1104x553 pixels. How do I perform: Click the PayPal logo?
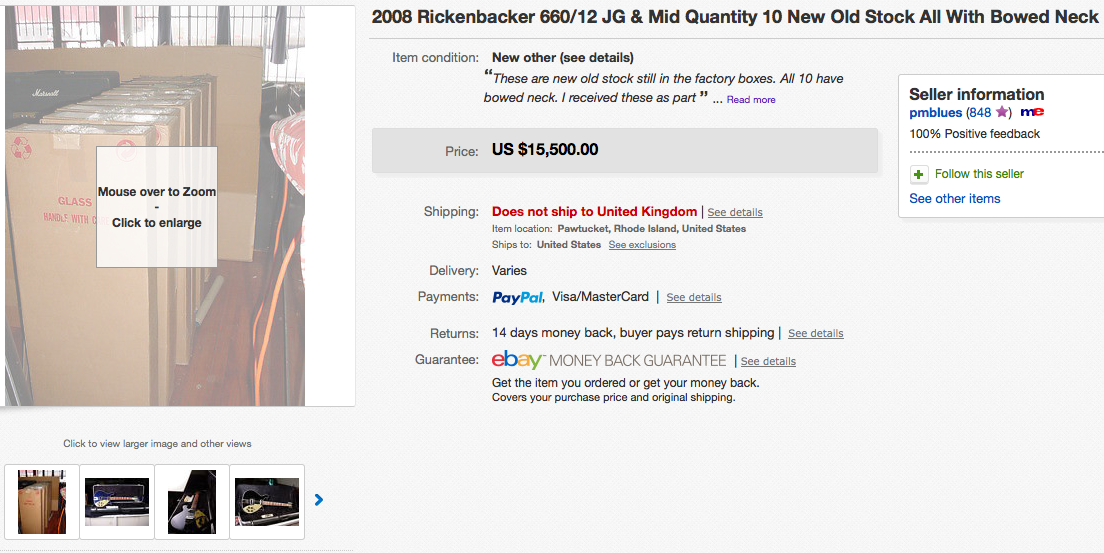pyautogui.click(x=518, y=297)
